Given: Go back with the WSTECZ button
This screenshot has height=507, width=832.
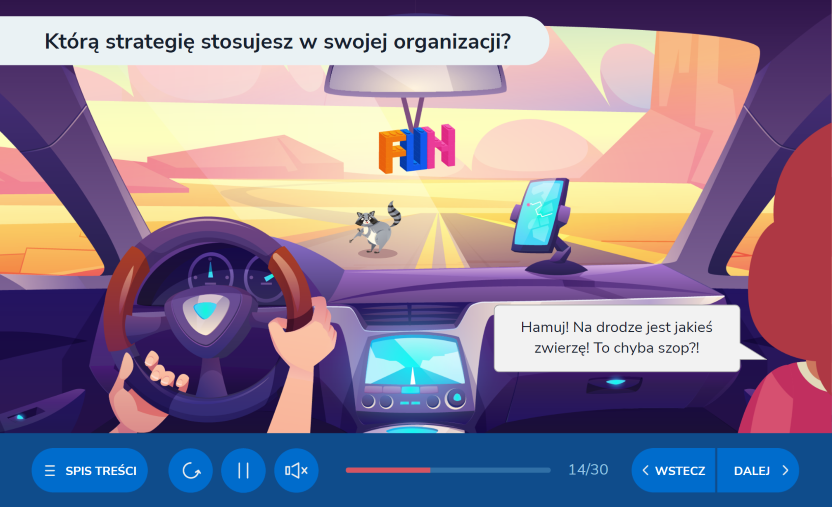Looking at the screenshot, I should pyautogui.click(x=673, y=470).
